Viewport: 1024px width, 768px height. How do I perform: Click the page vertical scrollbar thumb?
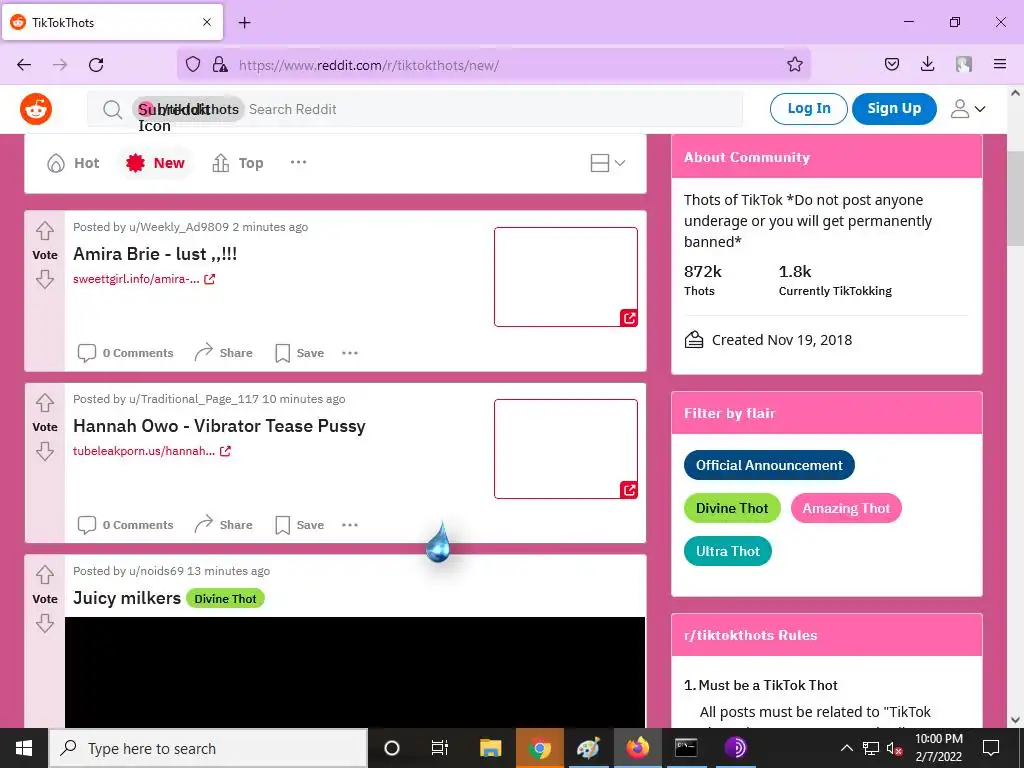pyautogui.click(x=1015, y=199)
